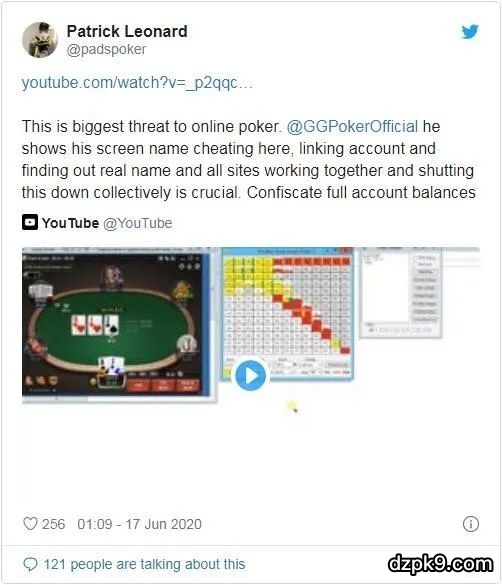
Task: Click the 01:09 - 17 Jun 2020 timestamp
Action: click(x=139, y=524)
